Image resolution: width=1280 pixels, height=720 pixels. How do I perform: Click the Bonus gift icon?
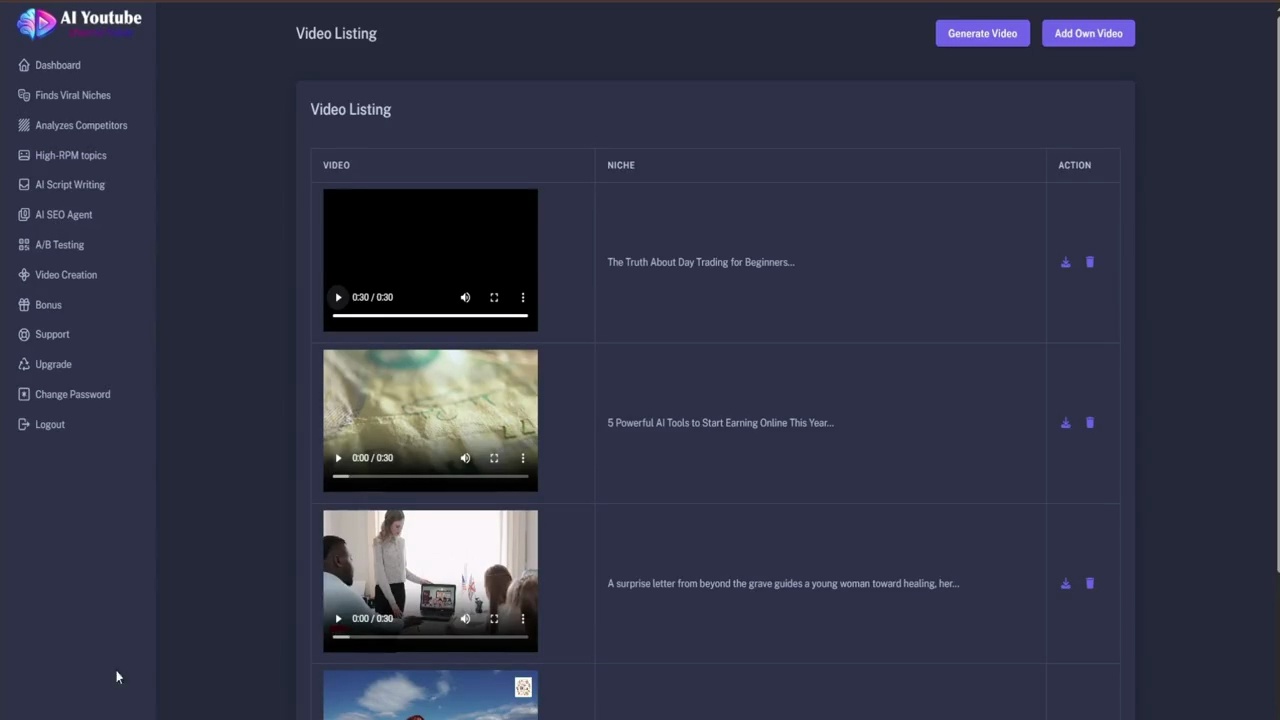(x=24, y=305)
